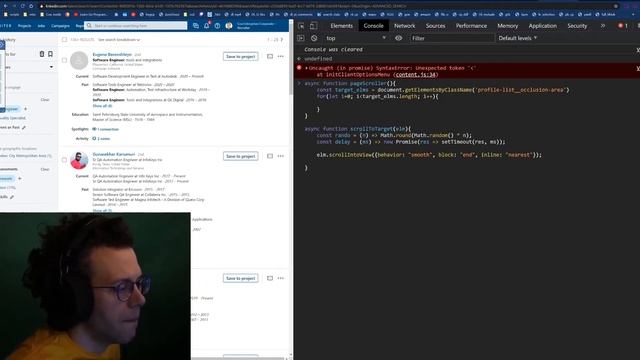Open Projects in LinkedIn Recruiter nav
The width and height of the screenshot is (640, 360).
point(24,26)
